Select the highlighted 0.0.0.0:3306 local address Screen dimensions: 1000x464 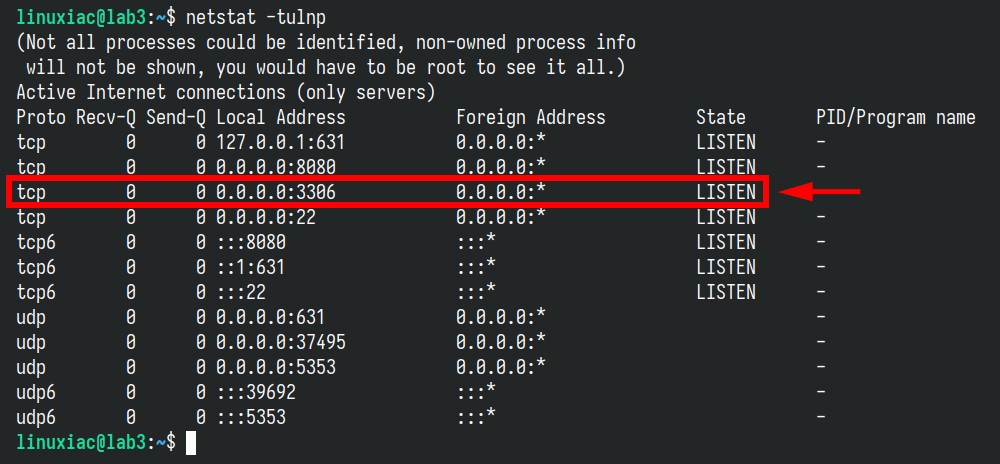tap(276, 192)
